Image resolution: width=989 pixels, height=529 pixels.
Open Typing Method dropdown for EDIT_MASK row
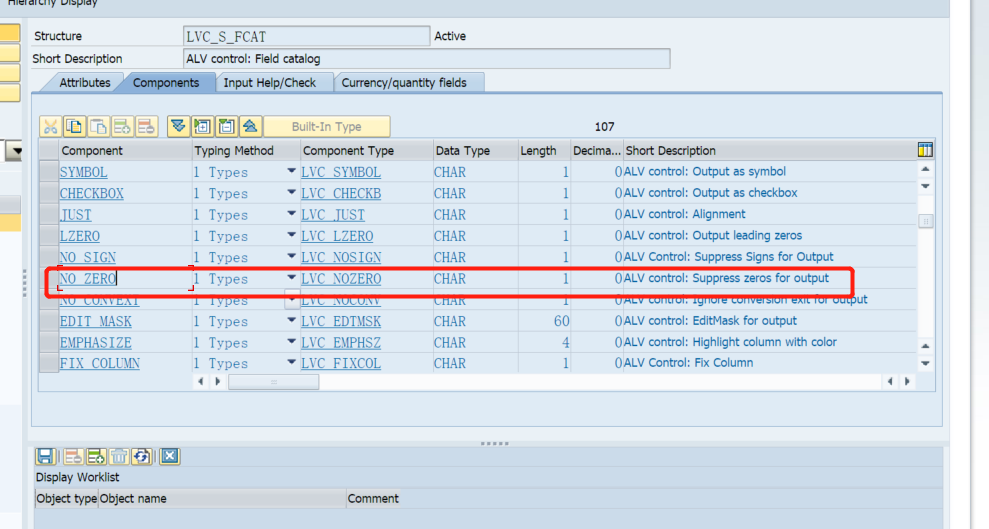[x=291, y=321]
